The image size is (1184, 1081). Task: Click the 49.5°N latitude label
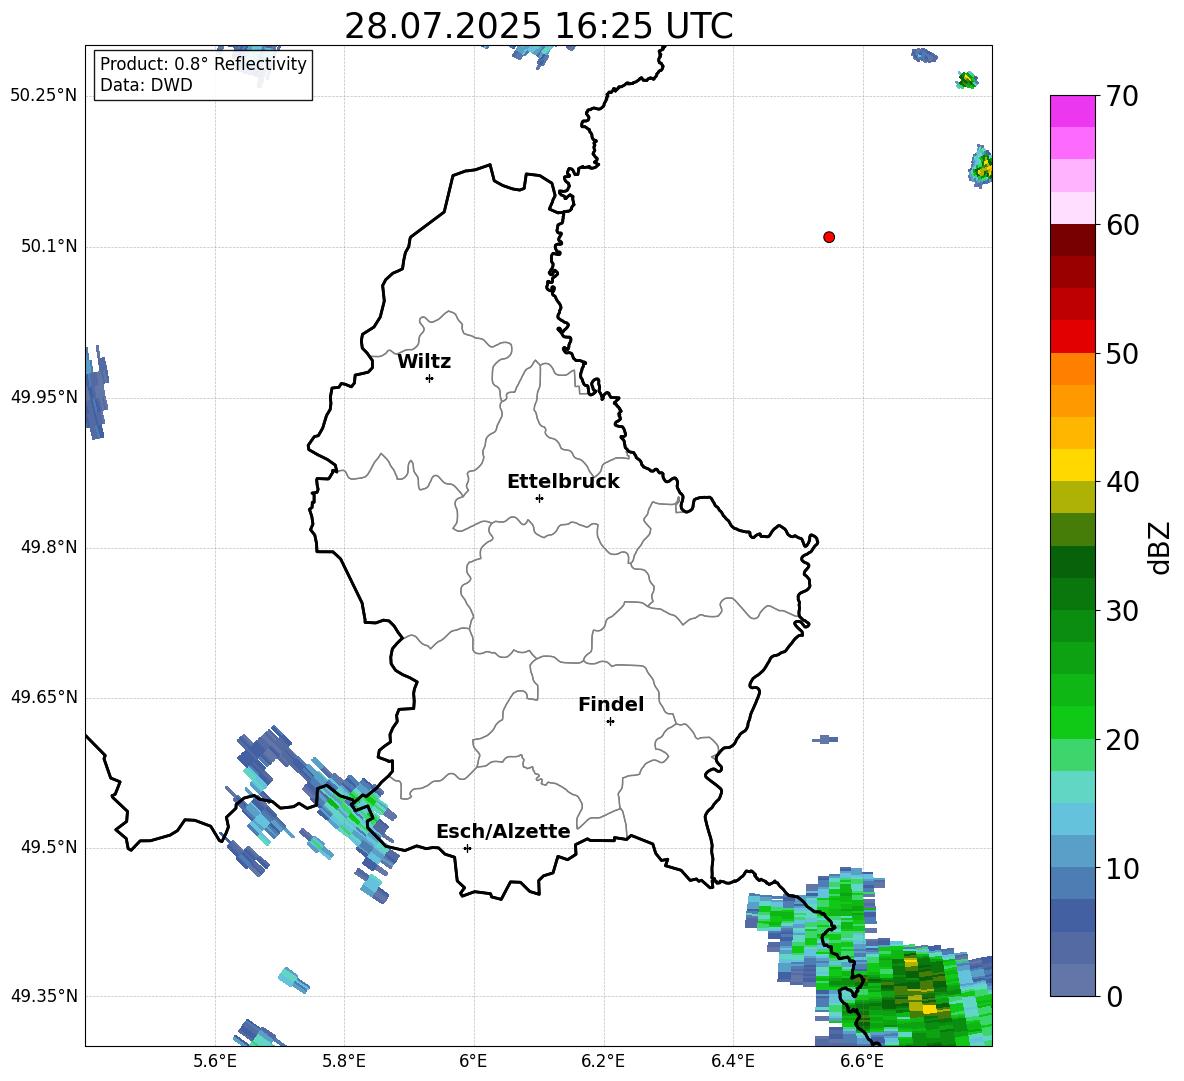49,847
